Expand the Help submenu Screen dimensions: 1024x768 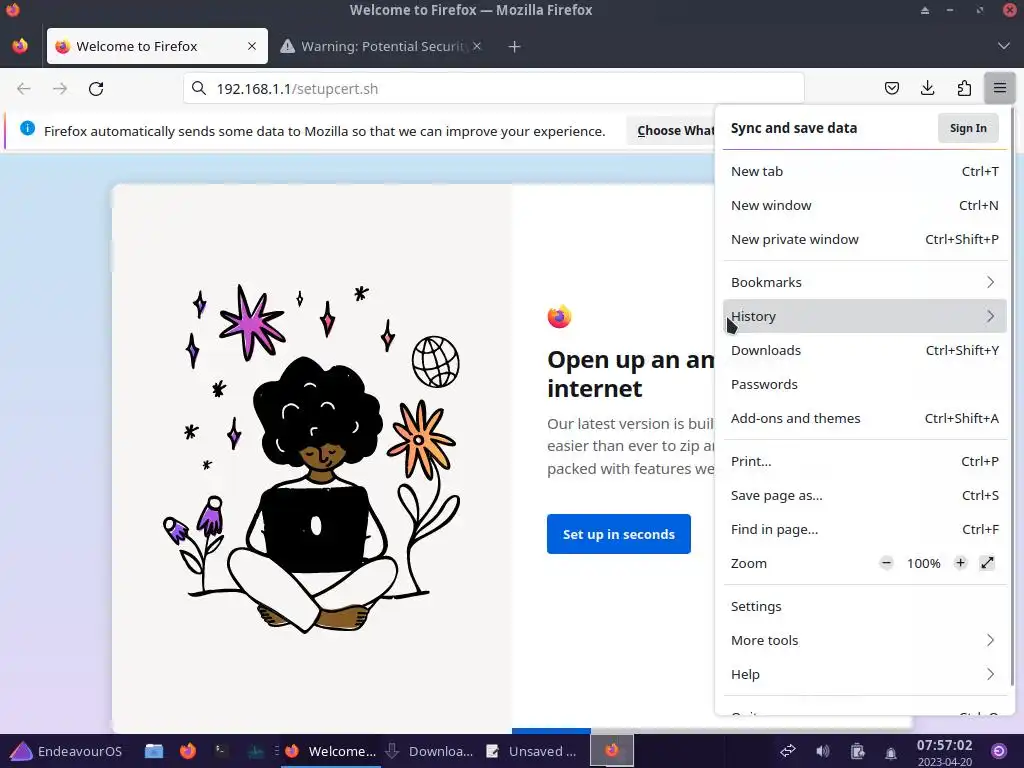[x=865, y=674]
